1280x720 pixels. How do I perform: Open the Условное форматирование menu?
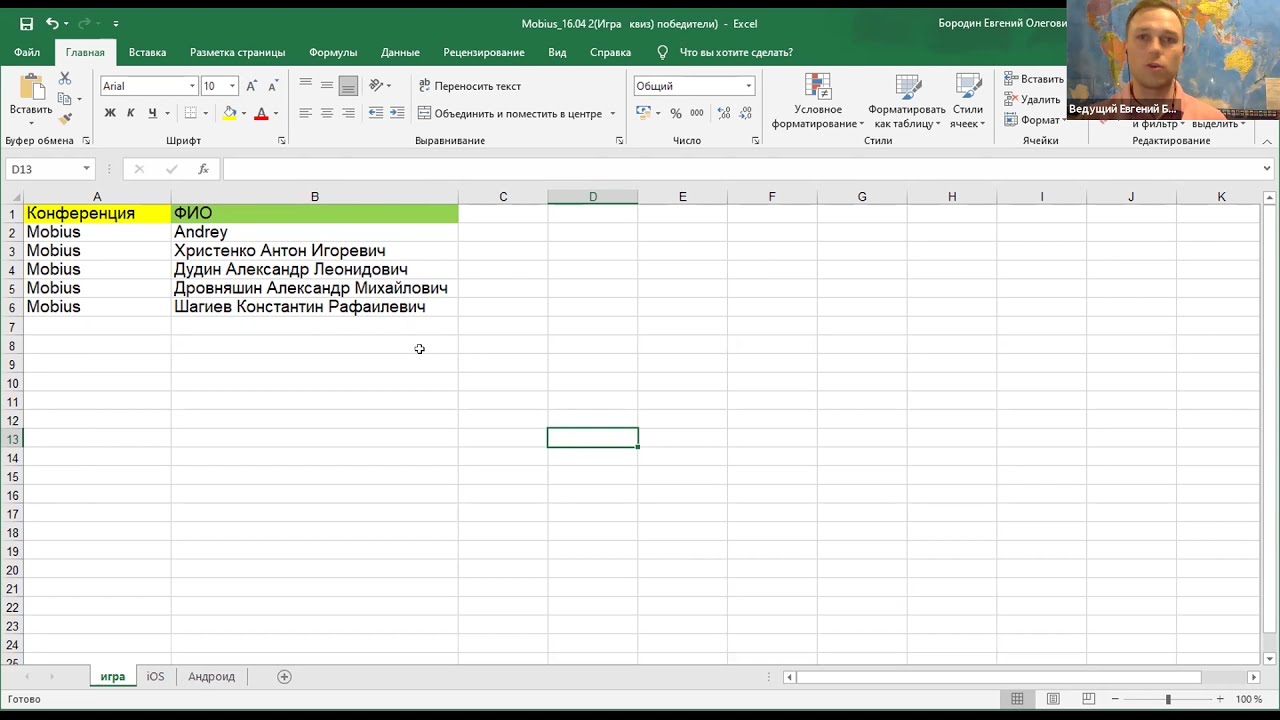[818, 101]
